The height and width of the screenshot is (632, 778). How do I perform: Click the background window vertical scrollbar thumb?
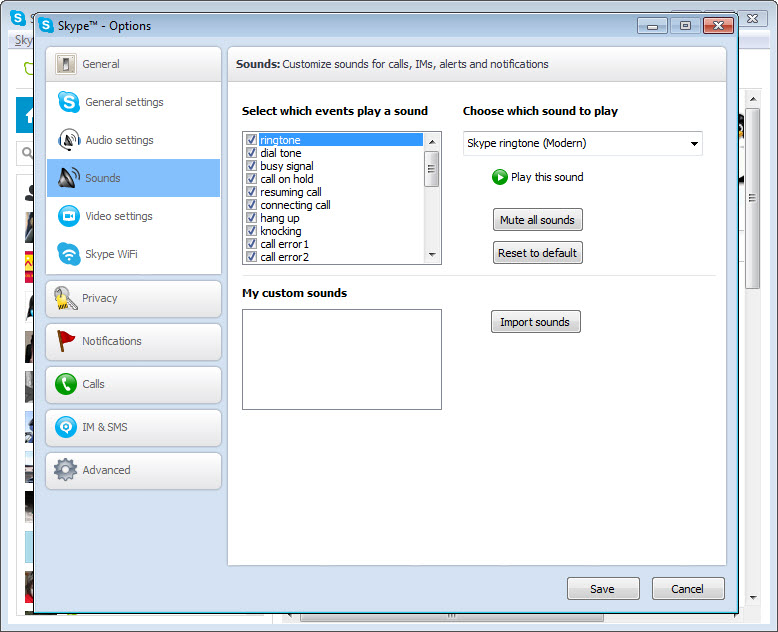pos(753,198)
